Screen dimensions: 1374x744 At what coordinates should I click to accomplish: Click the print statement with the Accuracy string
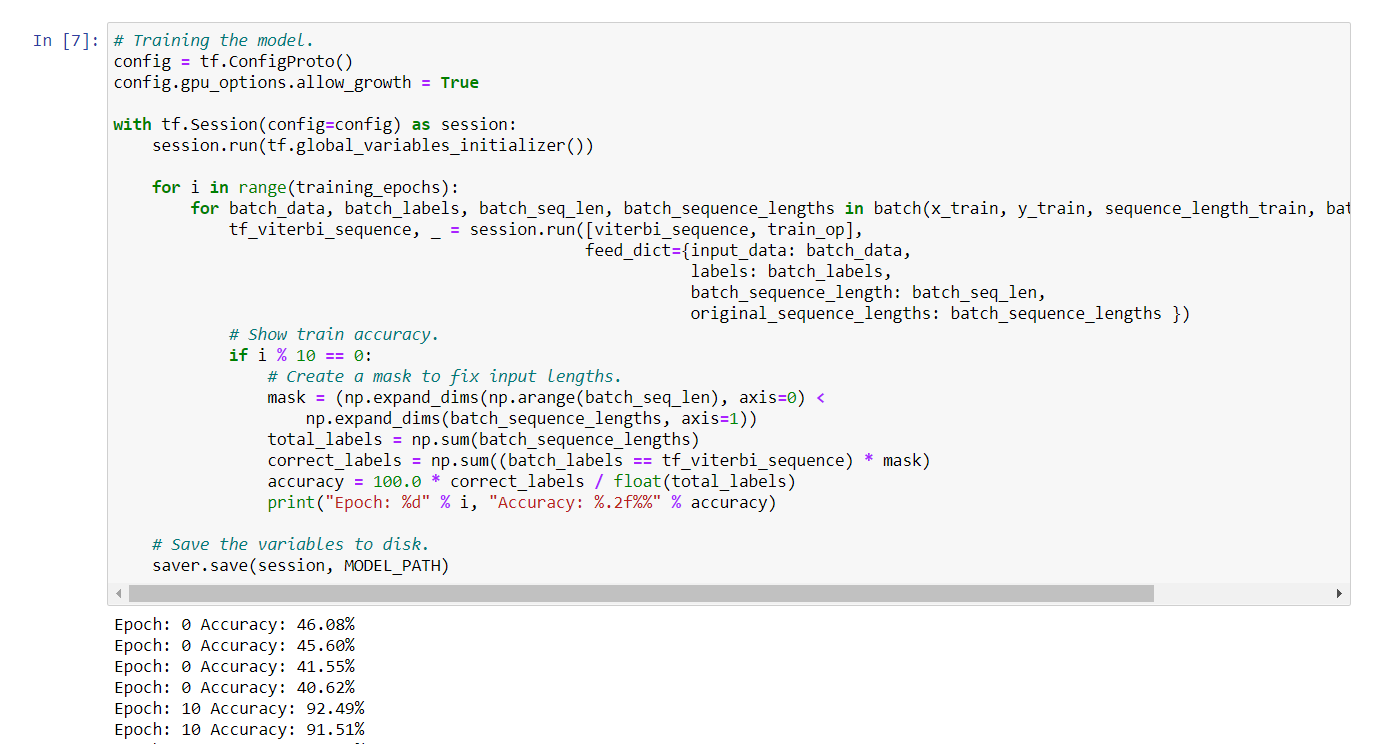[521, 503]
